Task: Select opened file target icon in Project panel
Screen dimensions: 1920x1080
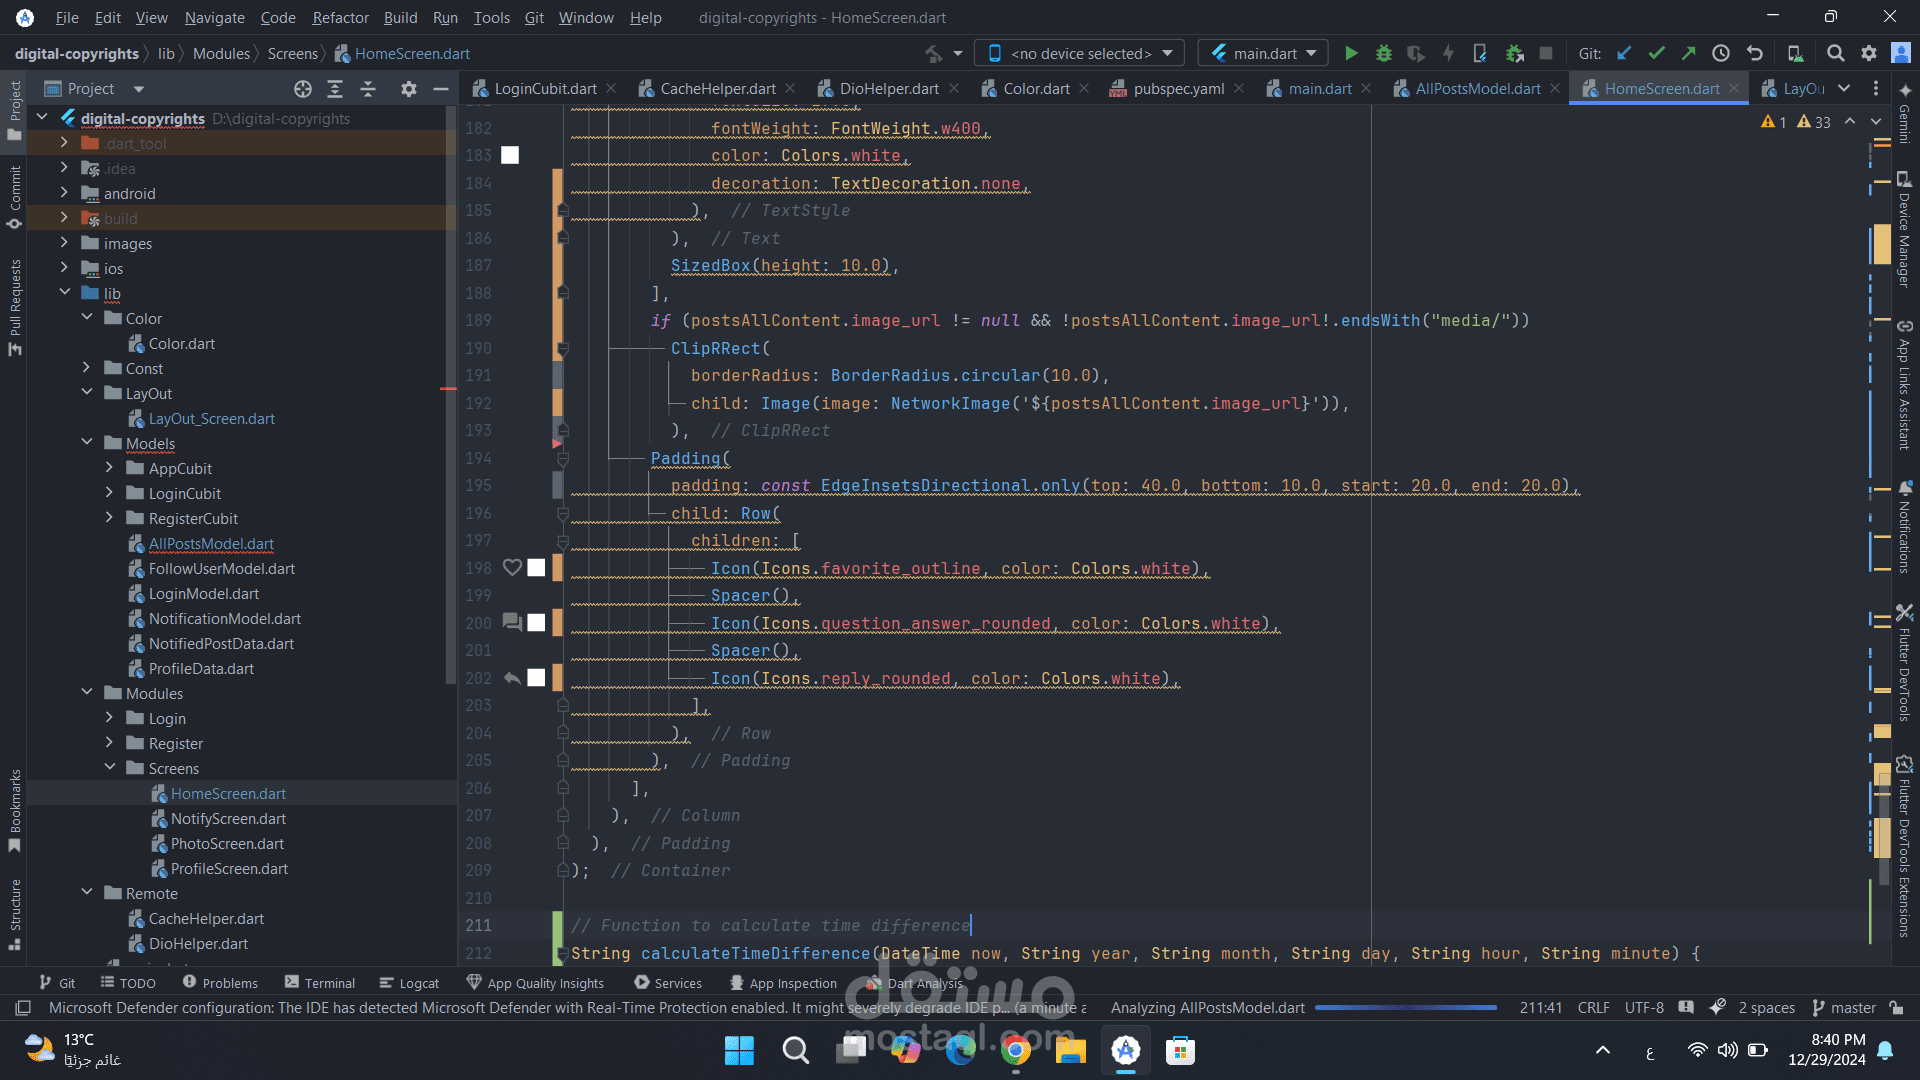Action: coord(302,89)
